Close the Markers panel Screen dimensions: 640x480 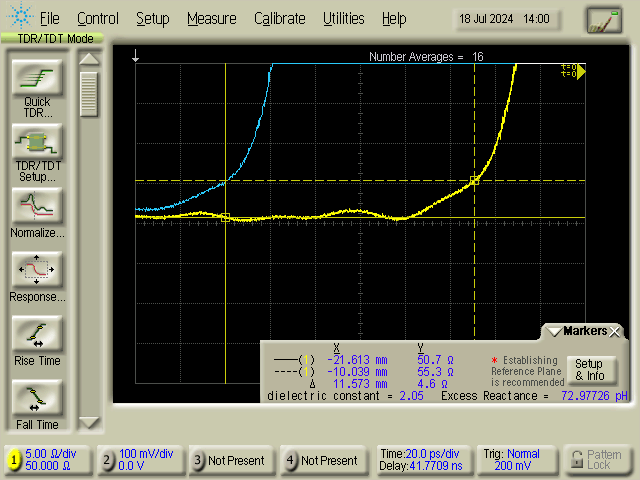click(x=614, y=331)
